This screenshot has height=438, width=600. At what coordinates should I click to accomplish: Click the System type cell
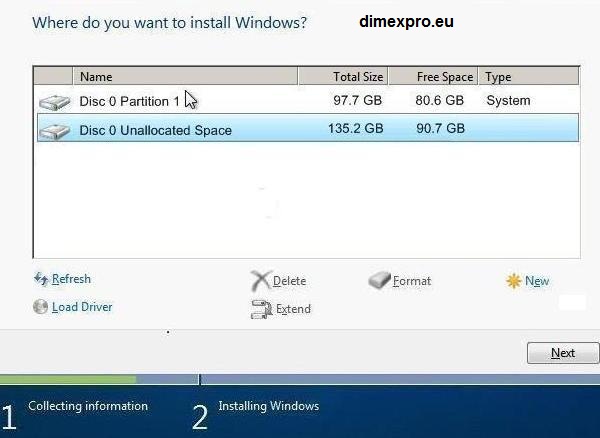[x=508, y=101]
